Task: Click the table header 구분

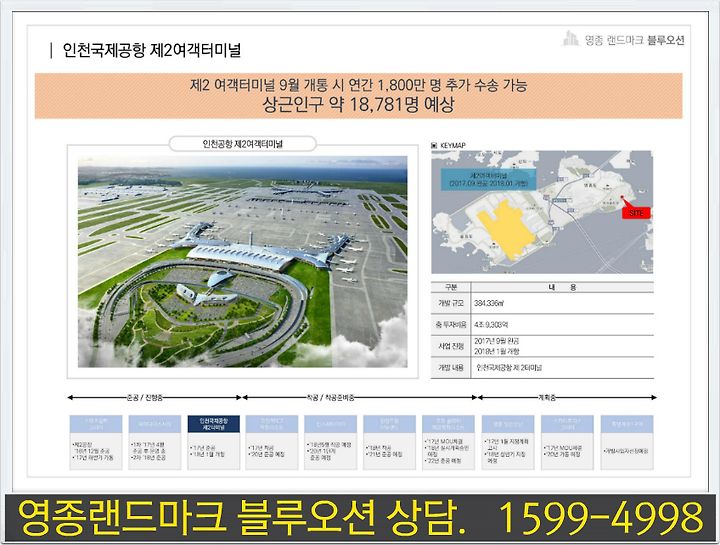Action: pos(451,287)
